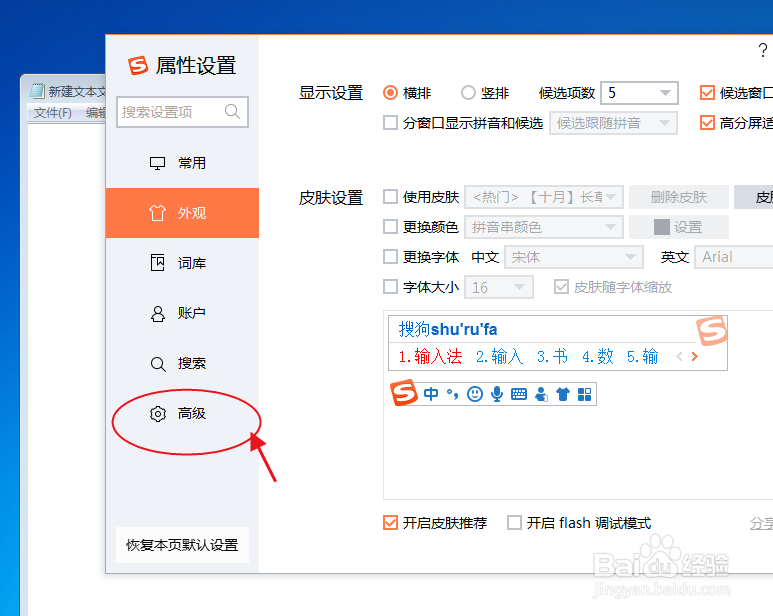Click candidate 5.输 in preview
773x616 pixels.
coord(642,356)
